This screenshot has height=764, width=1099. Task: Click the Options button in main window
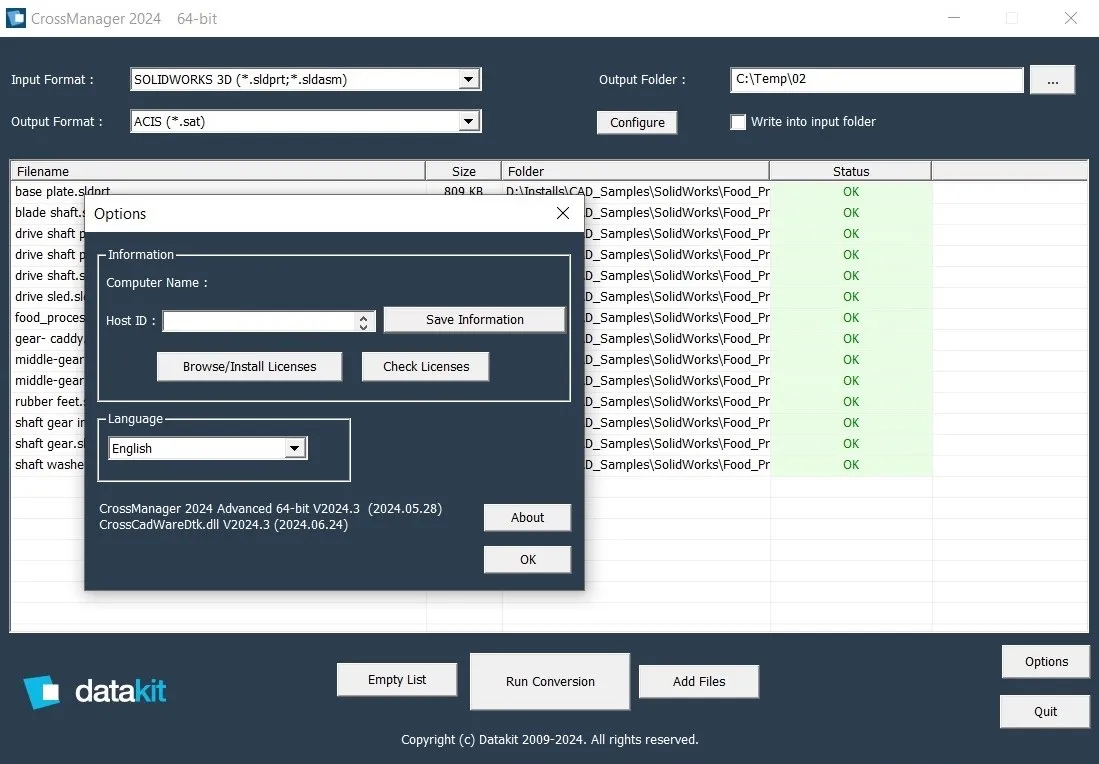click(x=1046, y=662)
